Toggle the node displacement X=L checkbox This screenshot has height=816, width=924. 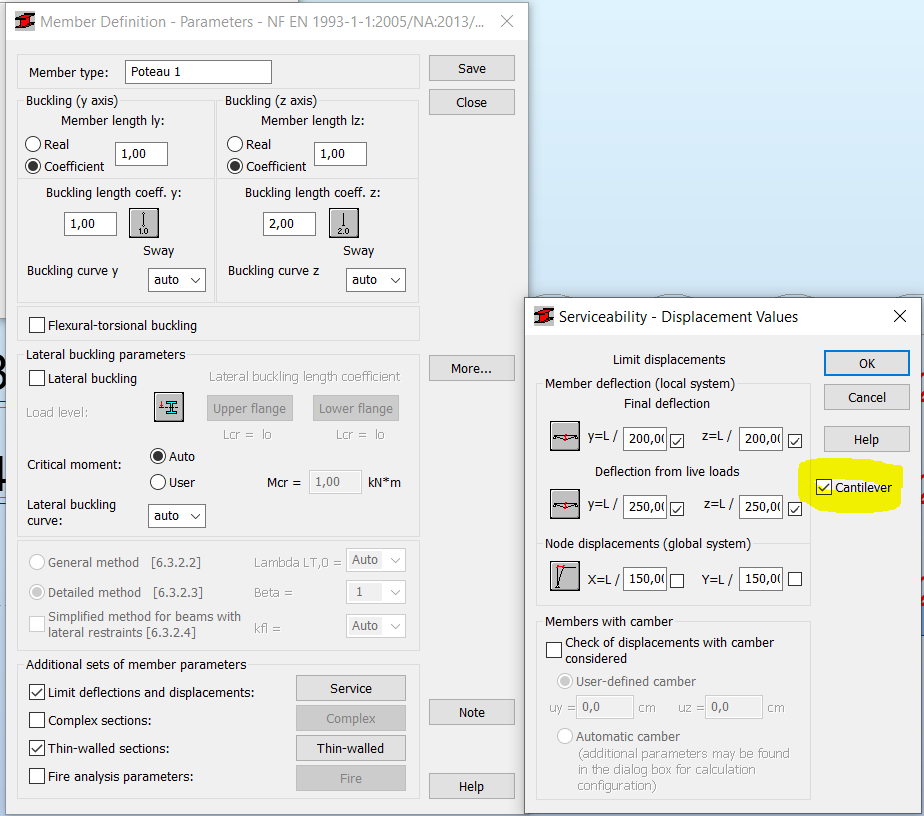(x=677, y=581)
